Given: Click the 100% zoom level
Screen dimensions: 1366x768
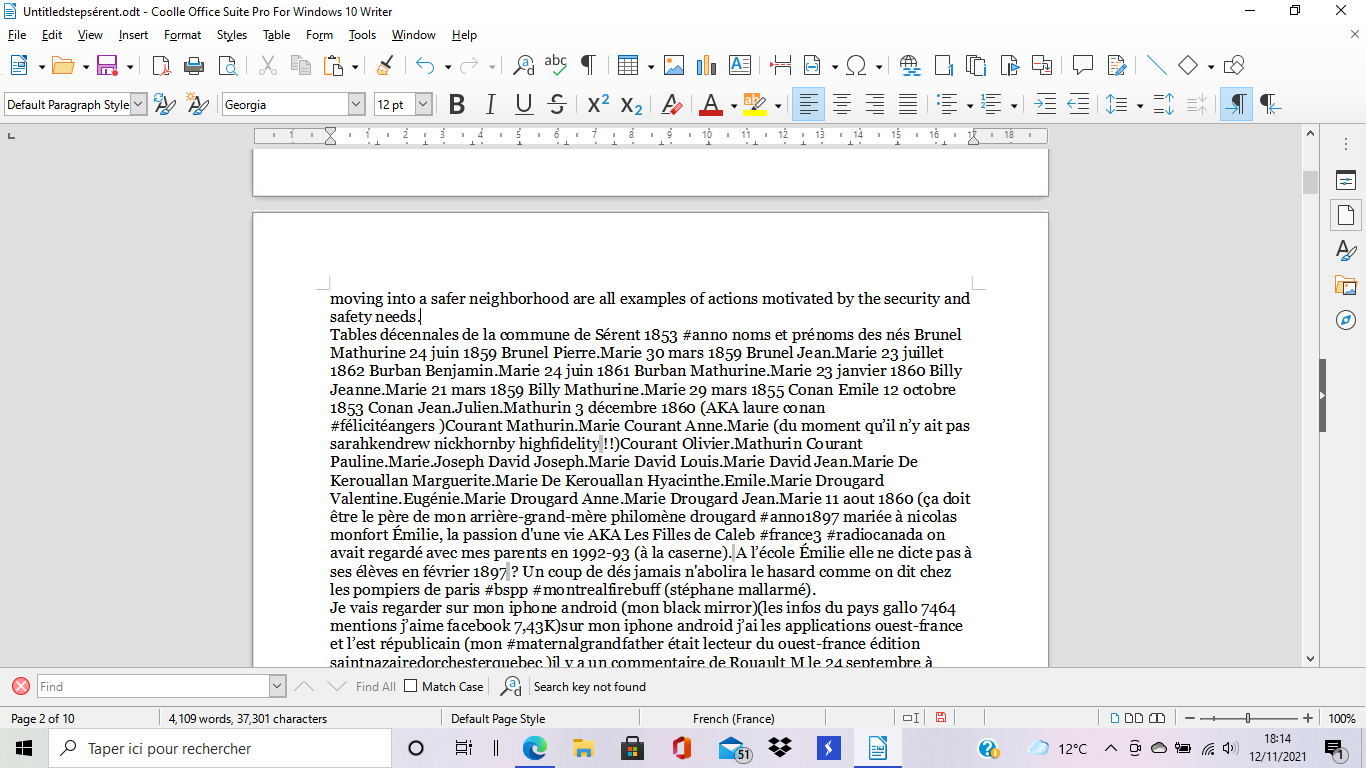Looking at the screenshot, I should (x=1342, y=718).
